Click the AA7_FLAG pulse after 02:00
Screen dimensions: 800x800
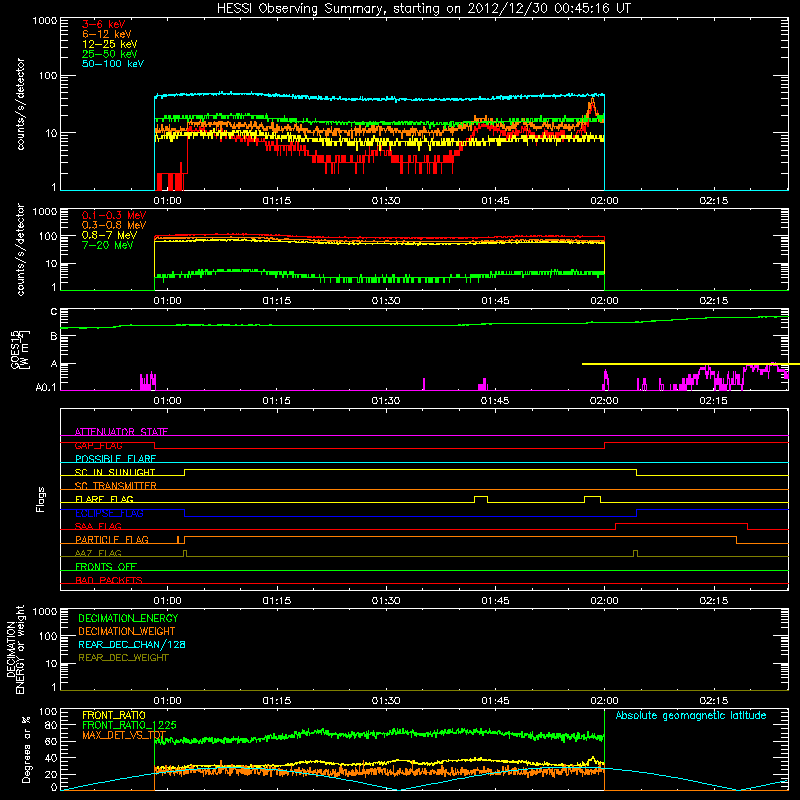tap(635, 553)
